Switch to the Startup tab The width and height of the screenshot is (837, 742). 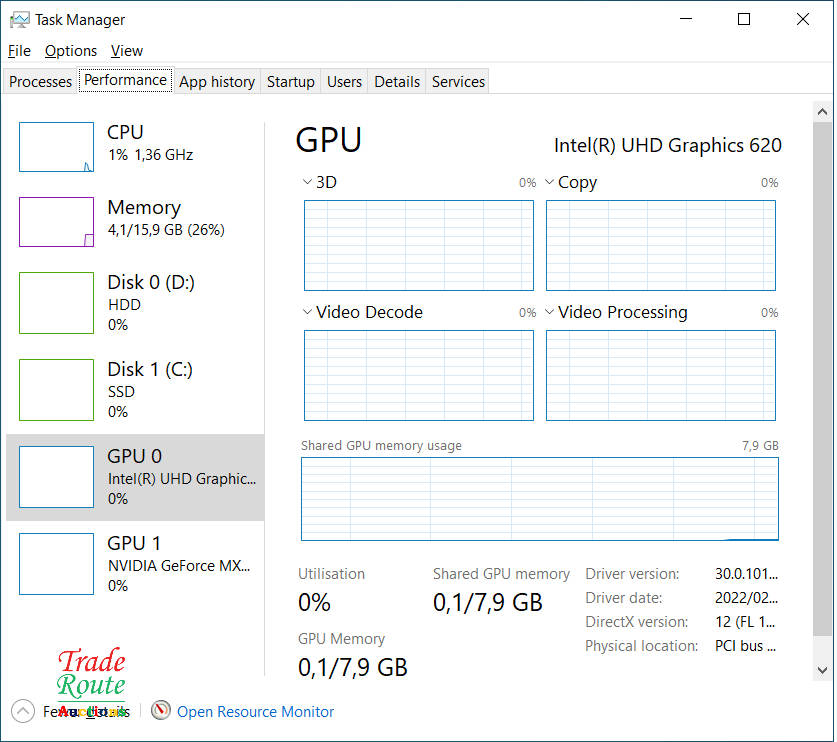[290, 82]
